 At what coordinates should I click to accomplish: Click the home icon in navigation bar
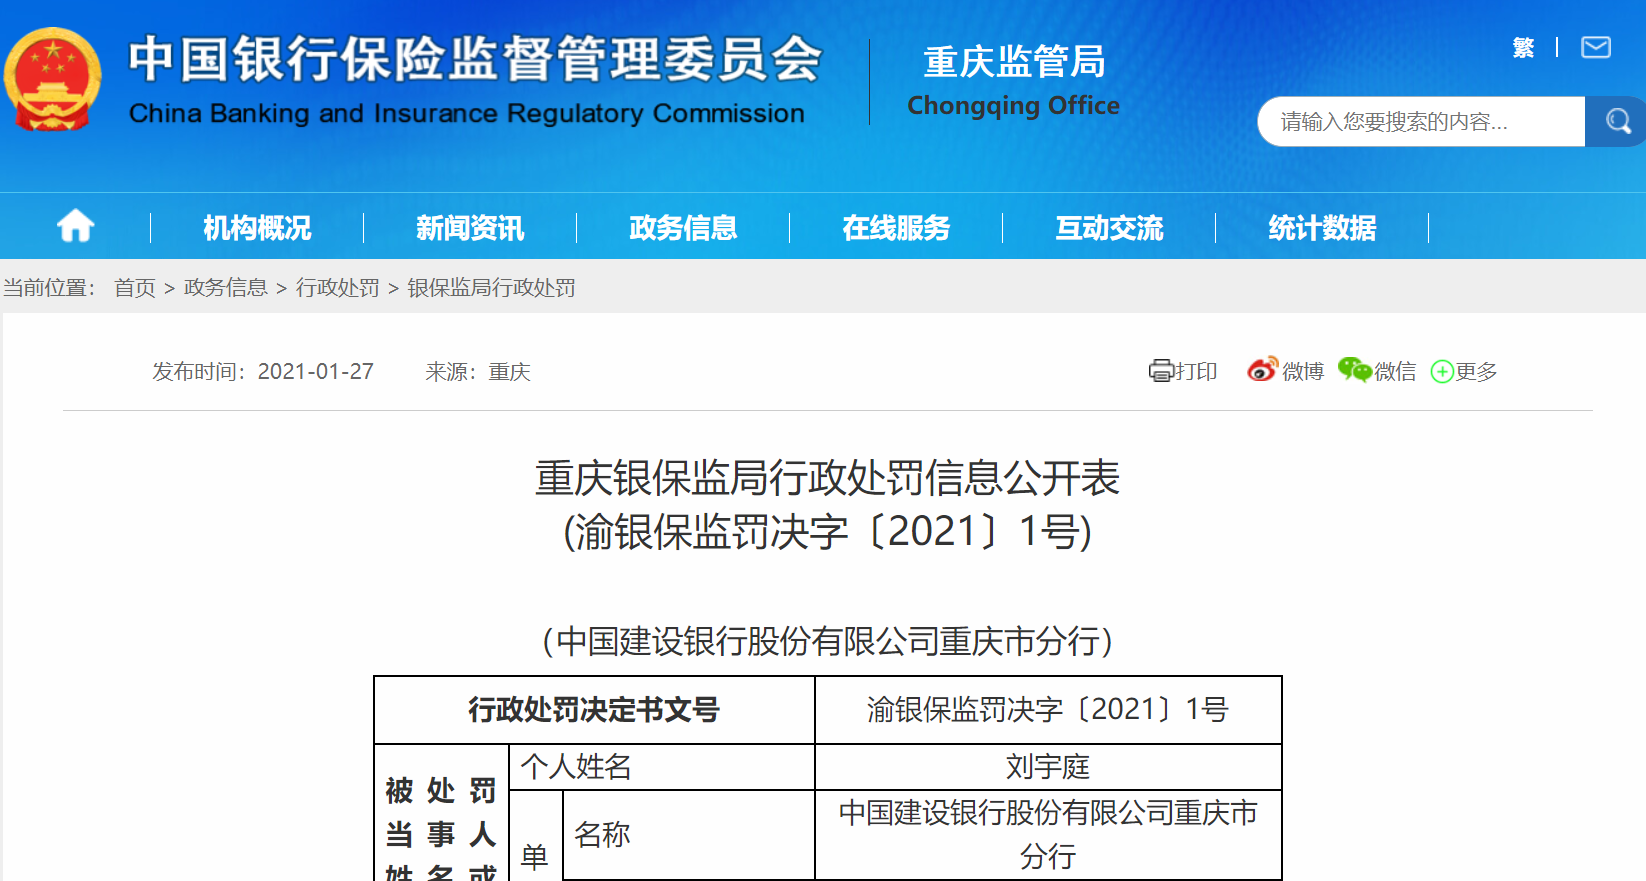75,227
